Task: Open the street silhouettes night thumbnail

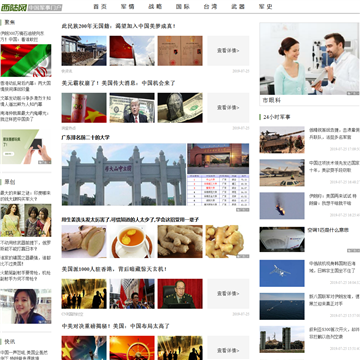Action: point(84,294)
